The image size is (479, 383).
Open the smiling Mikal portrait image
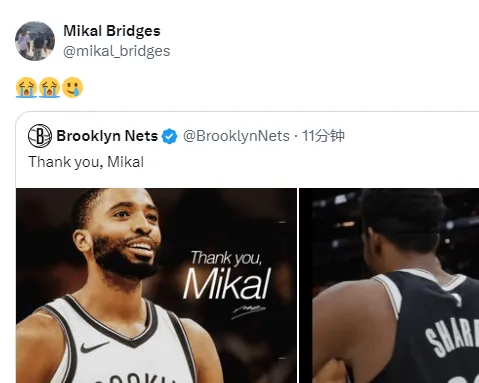(156, 286)
